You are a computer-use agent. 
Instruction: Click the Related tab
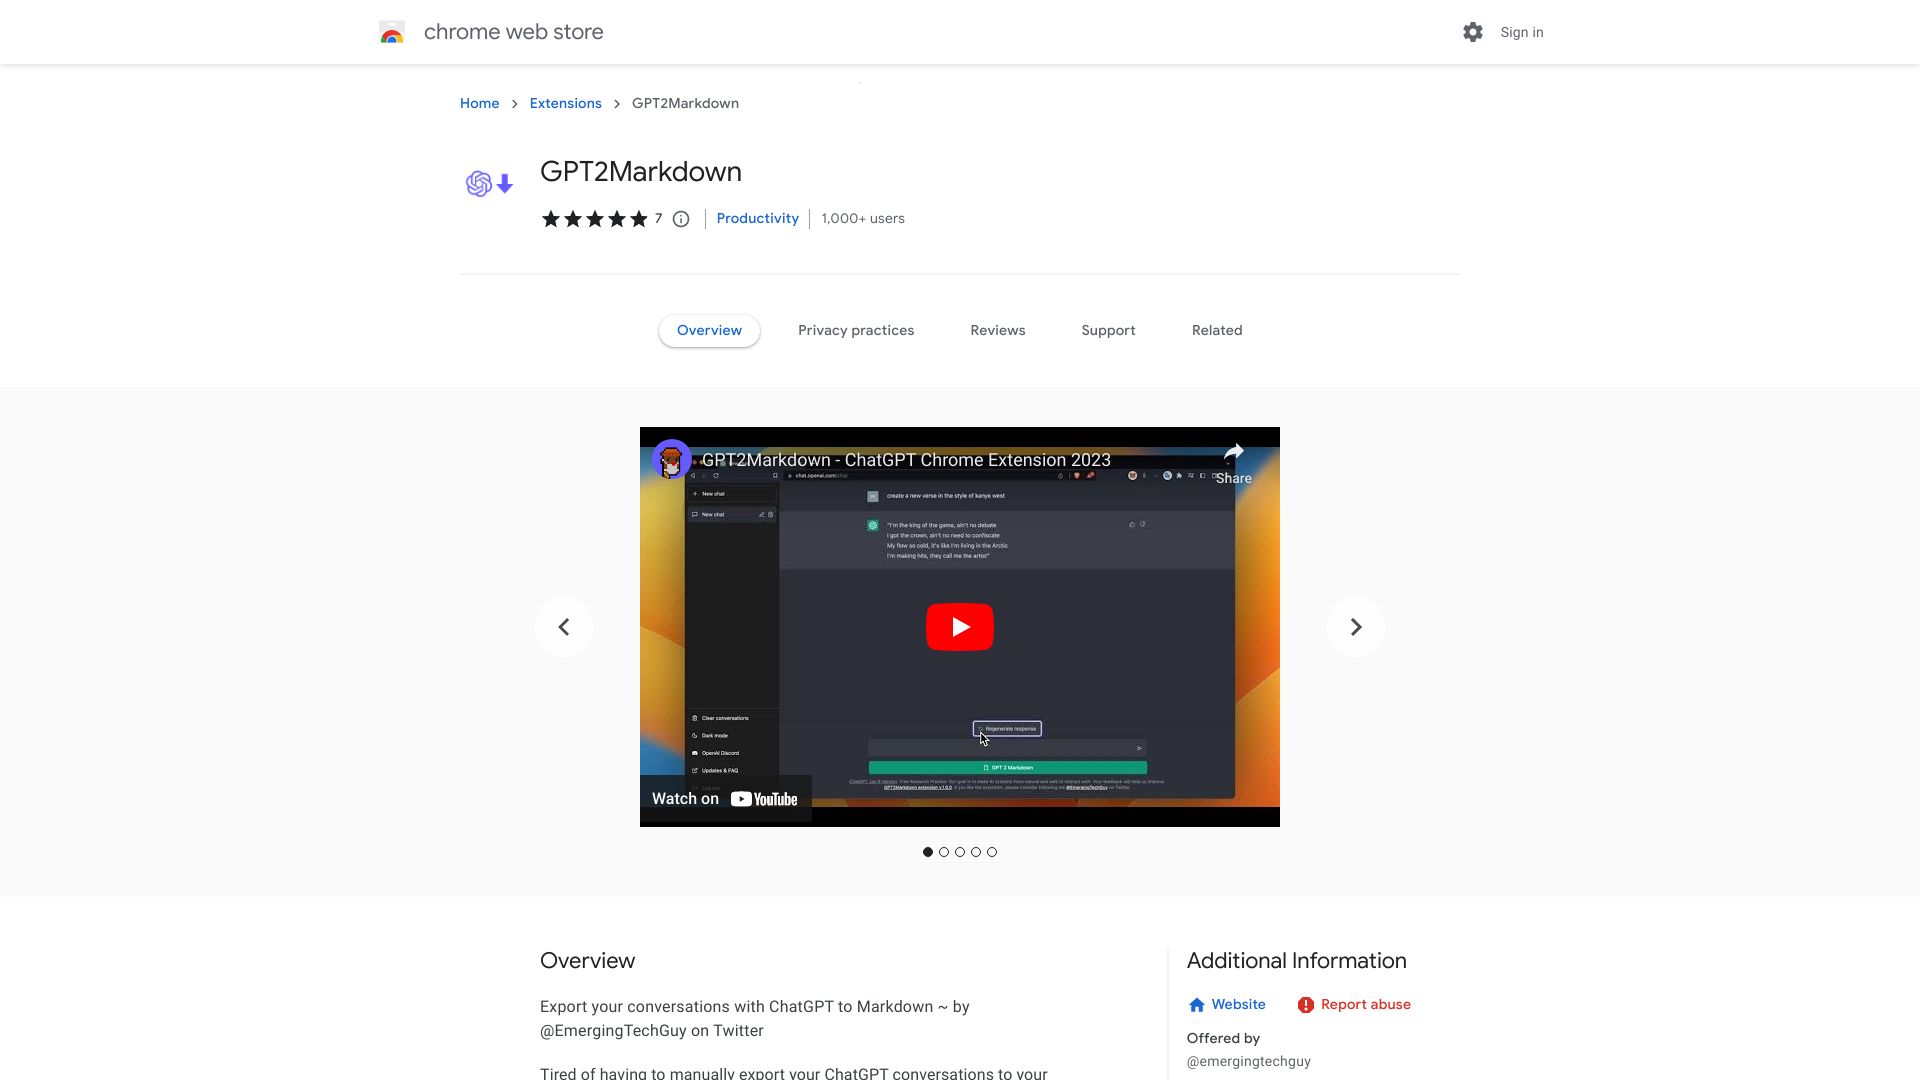(1217, 330)
